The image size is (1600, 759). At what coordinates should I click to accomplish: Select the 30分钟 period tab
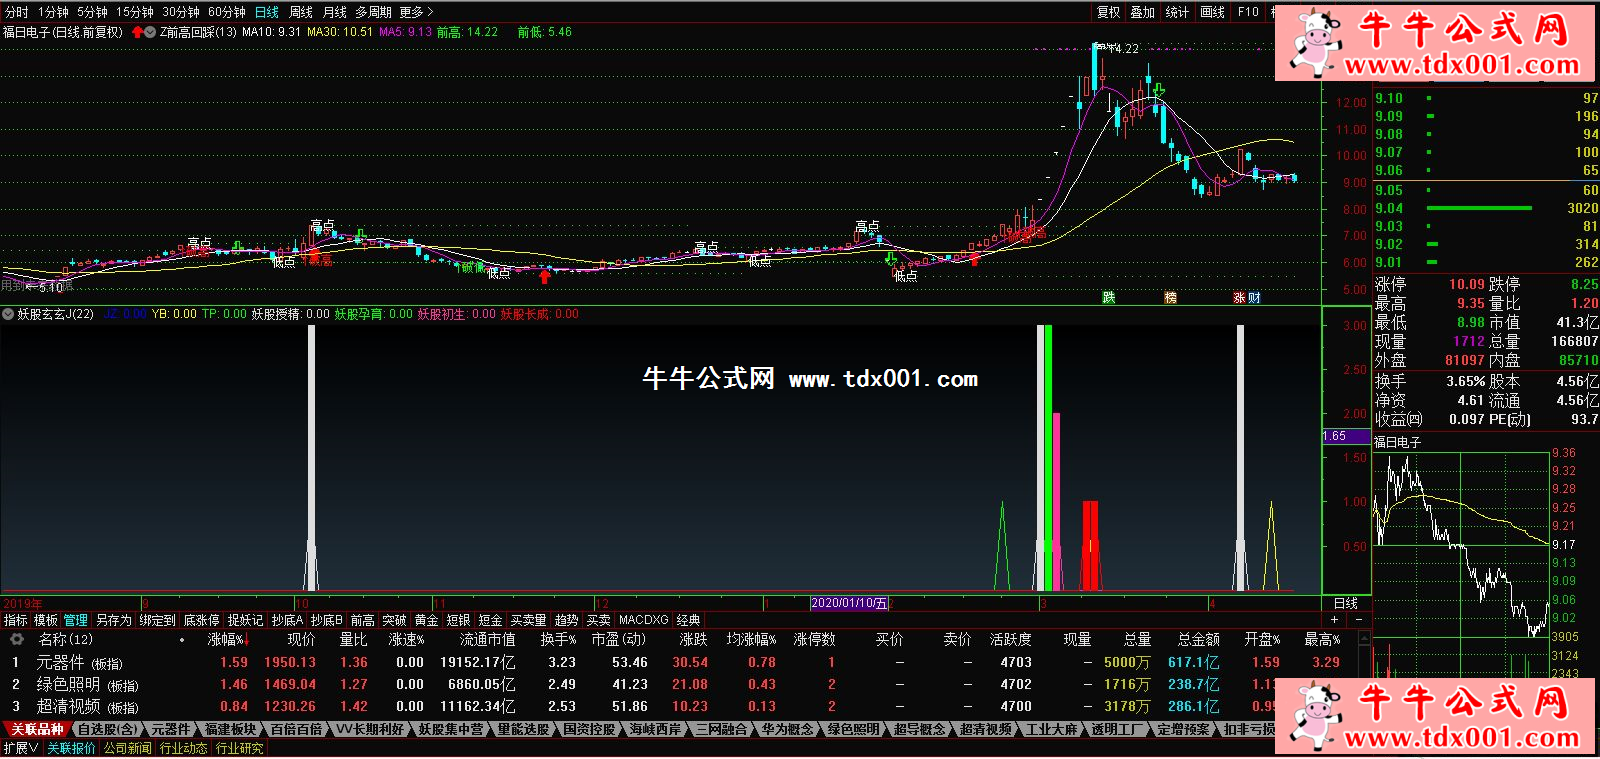[x=181, y=12]
